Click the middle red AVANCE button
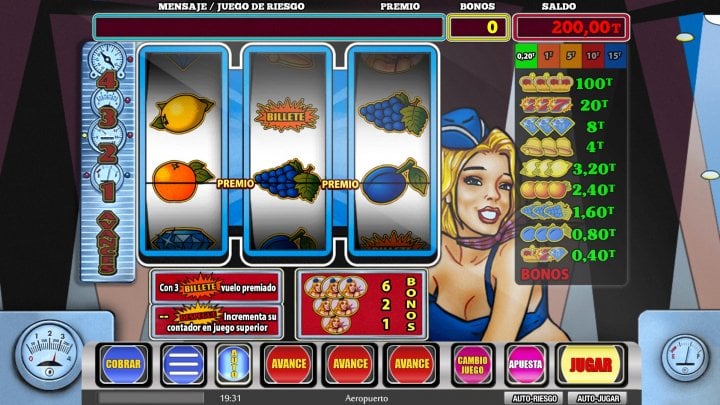This screenshot has width=720, height=405. 350,364
